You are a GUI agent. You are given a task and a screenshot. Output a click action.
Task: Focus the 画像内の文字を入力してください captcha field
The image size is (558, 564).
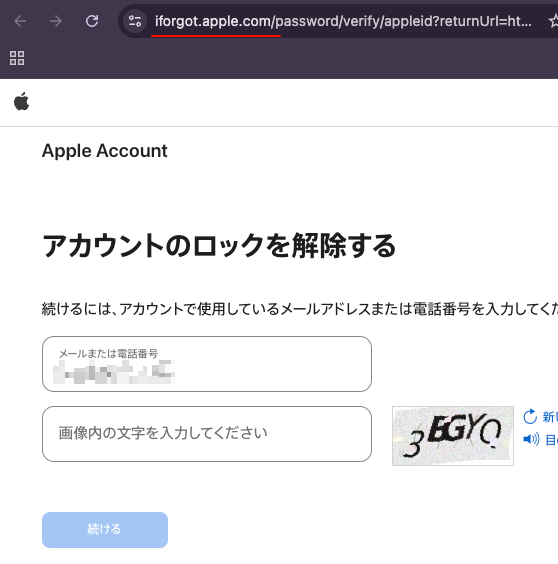207,434
